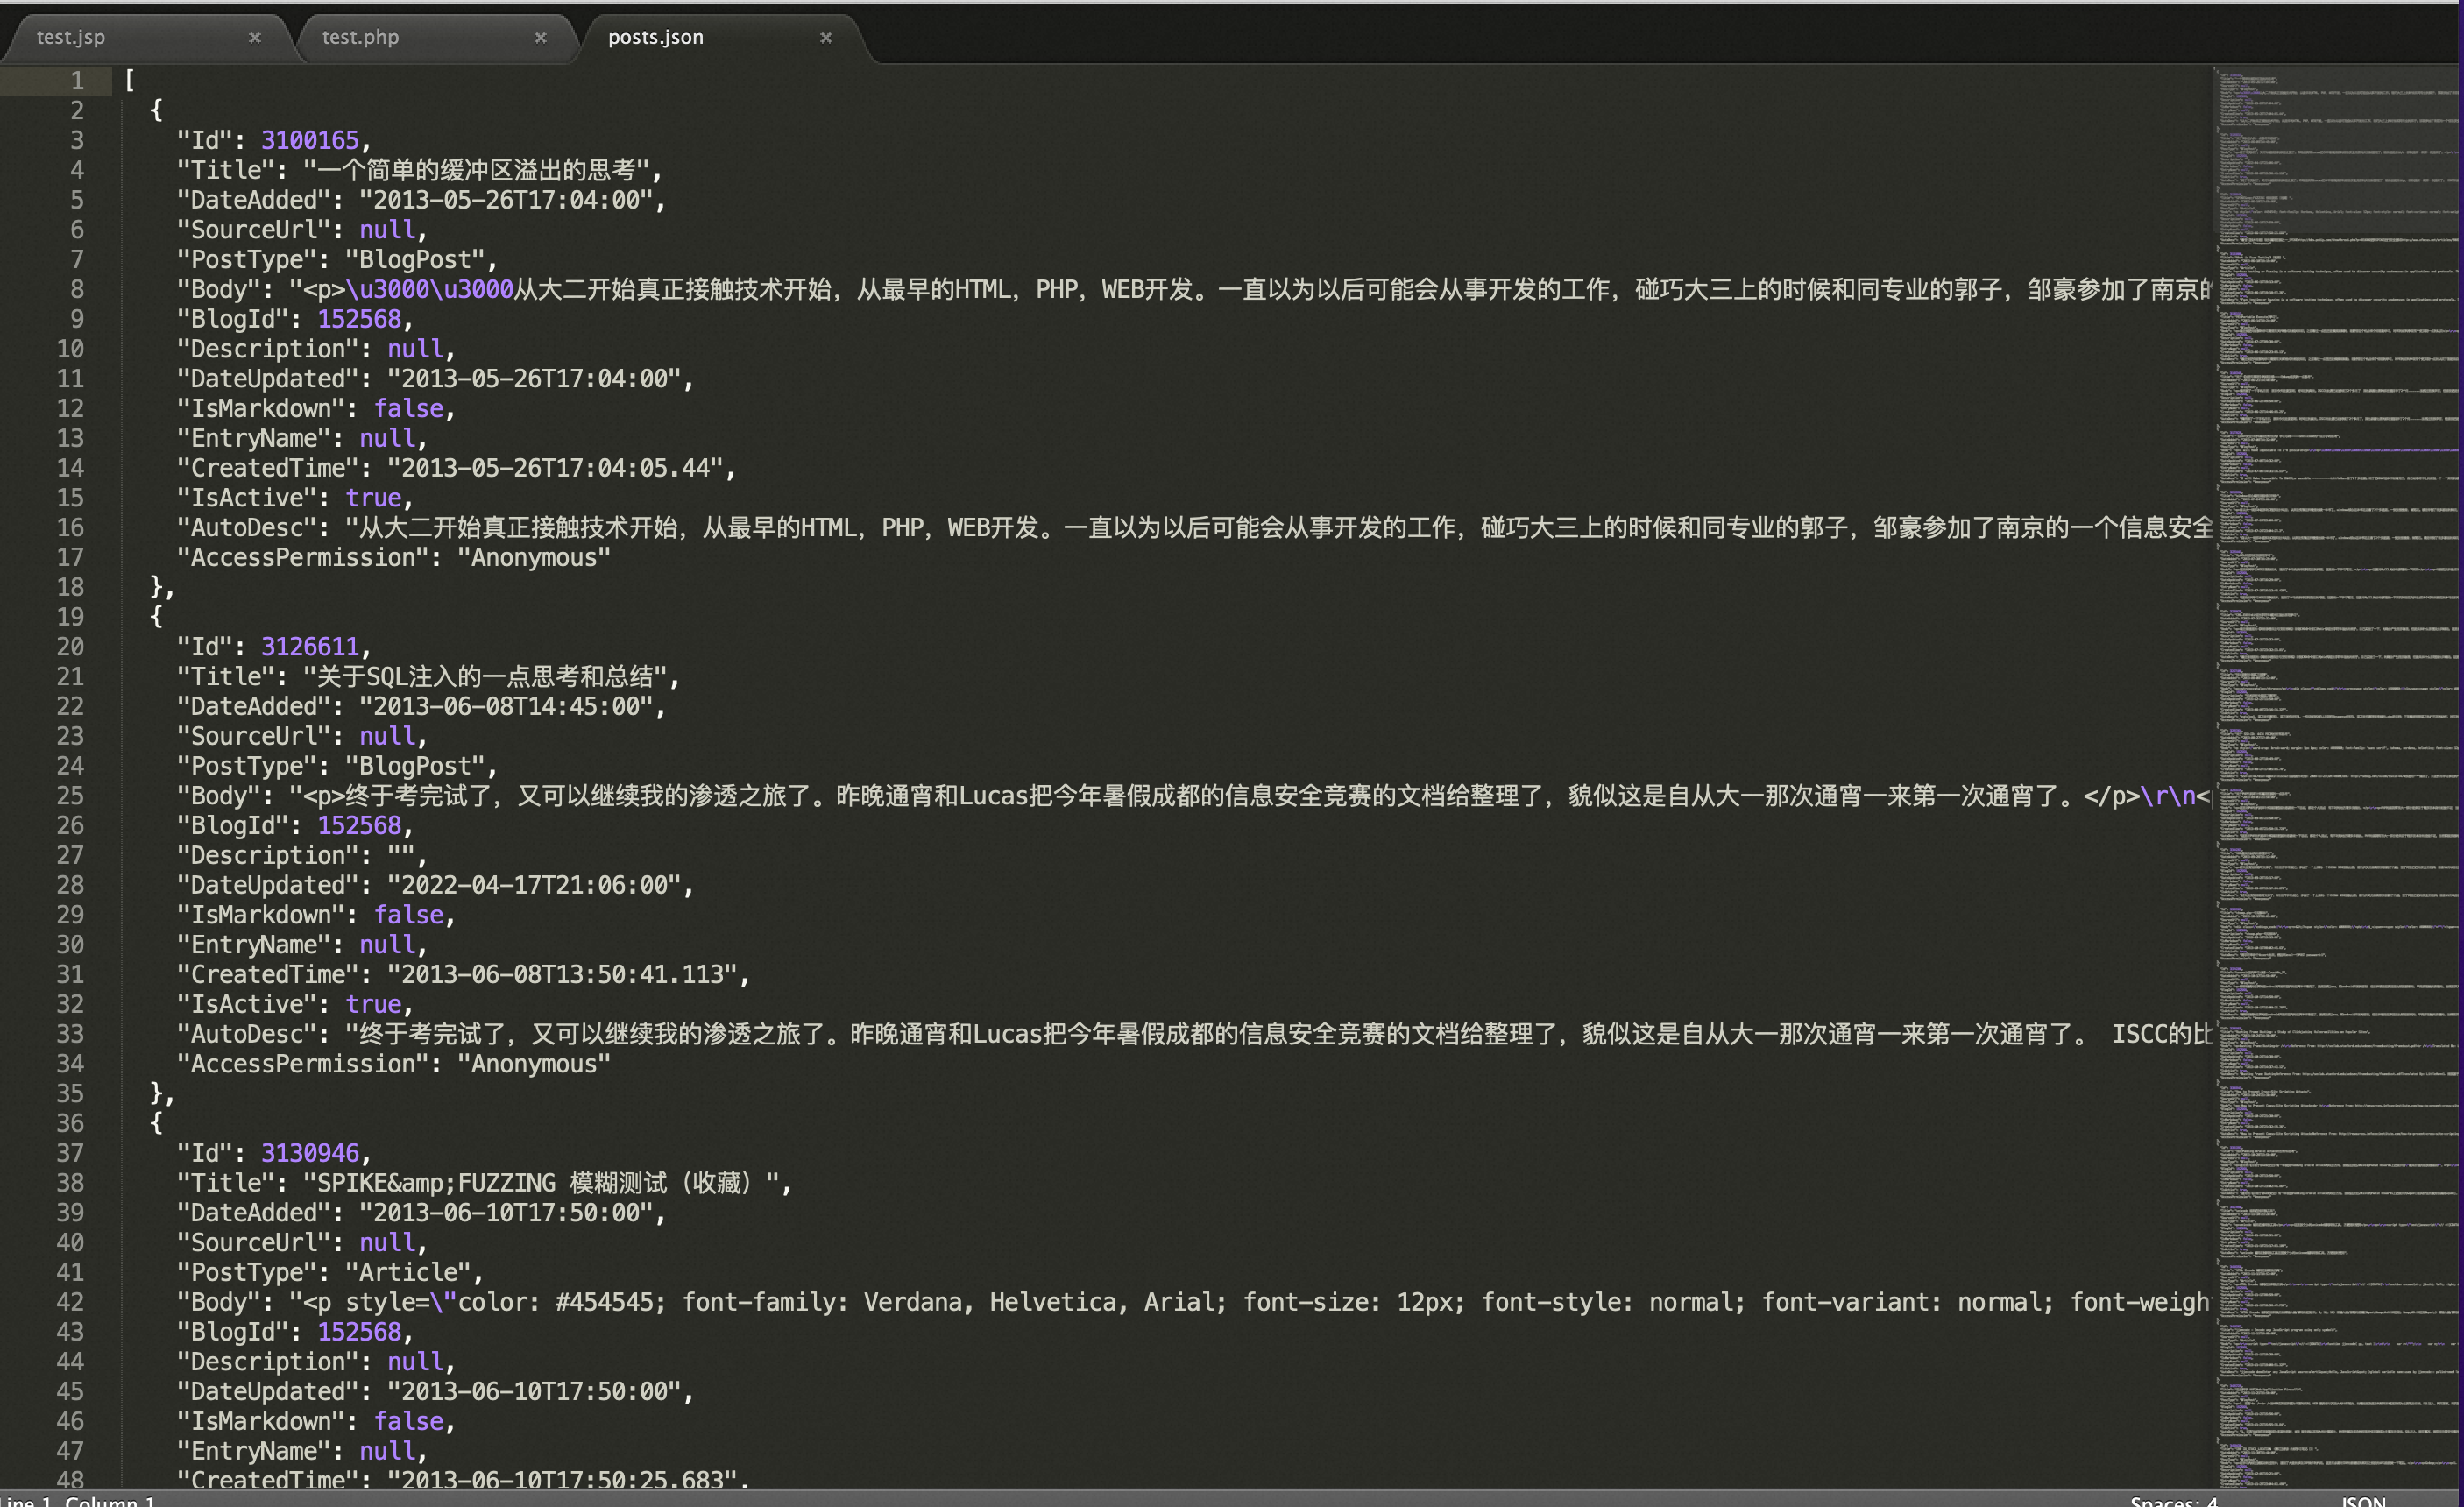Image resolution: width=2464 pixels, height=1507 pixels.
Task: Switch to the test.jsp tab
Action: 71,37
